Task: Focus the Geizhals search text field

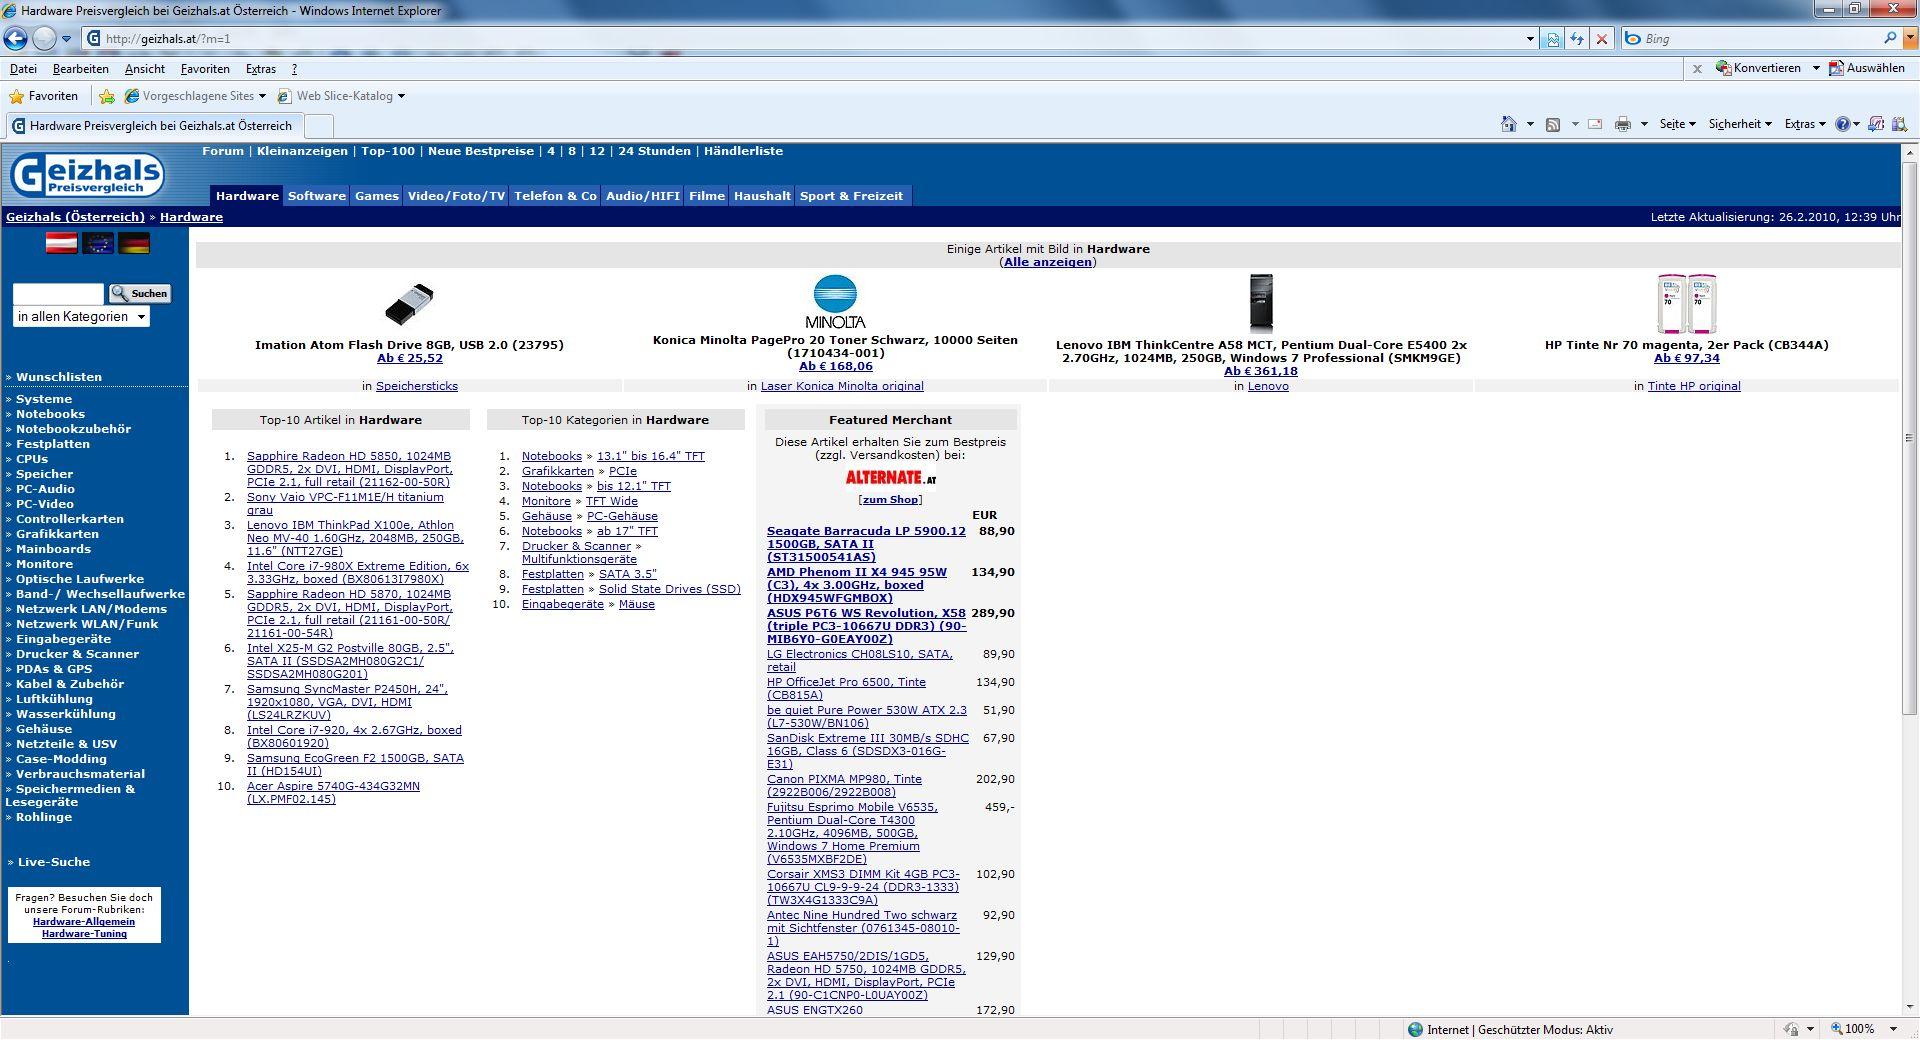Action: pos(58,294)
